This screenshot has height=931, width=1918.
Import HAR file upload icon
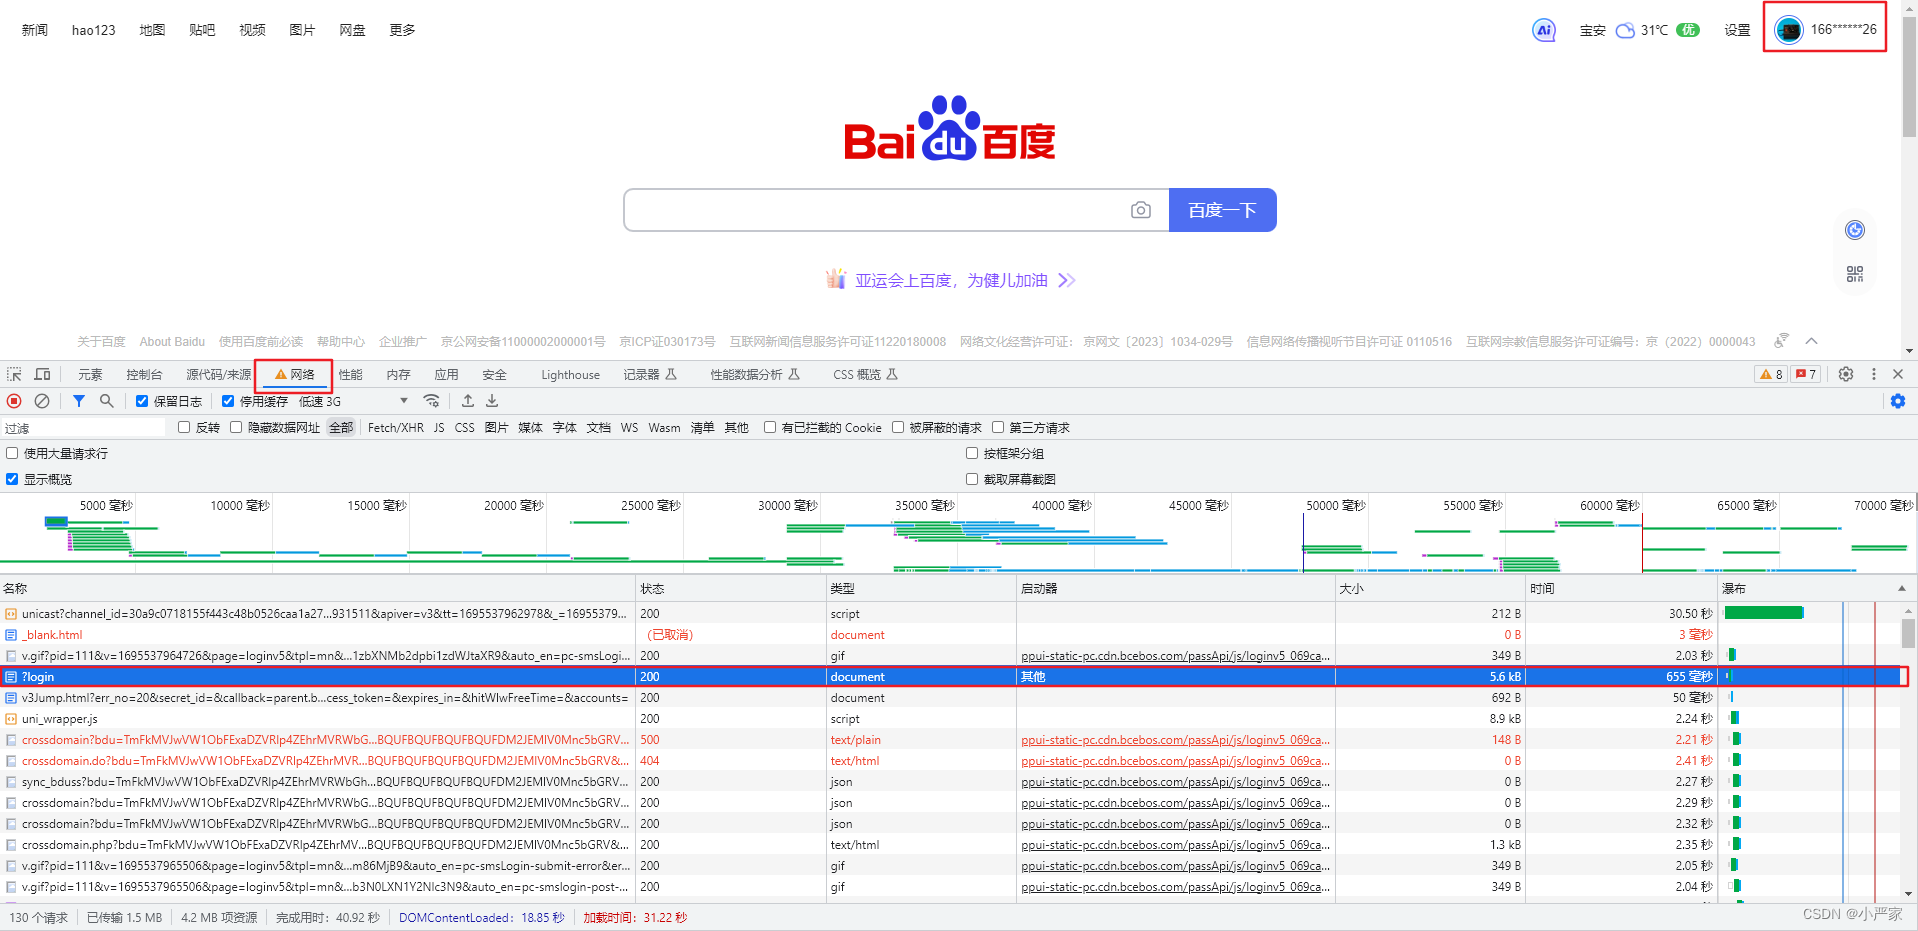pos(467,401)
